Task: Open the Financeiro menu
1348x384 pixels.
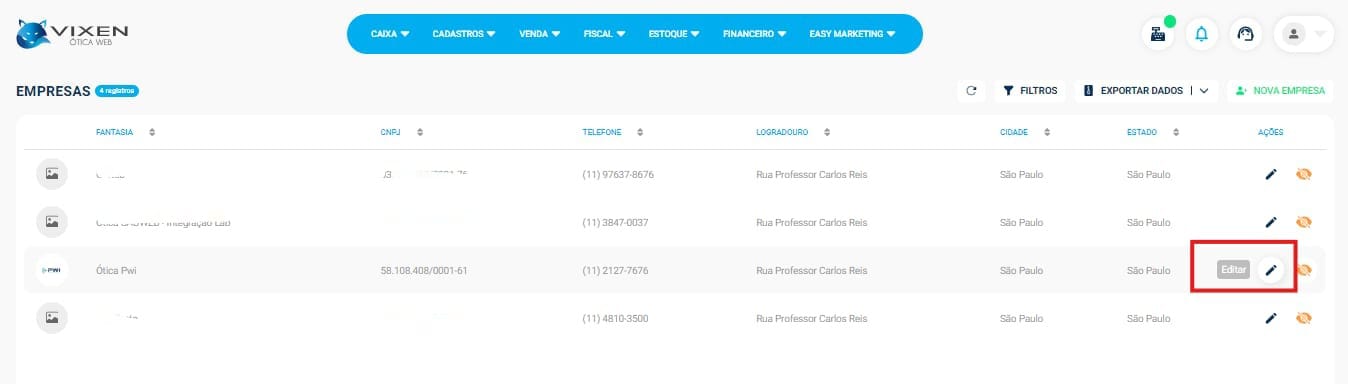Action: coord(755,34)
